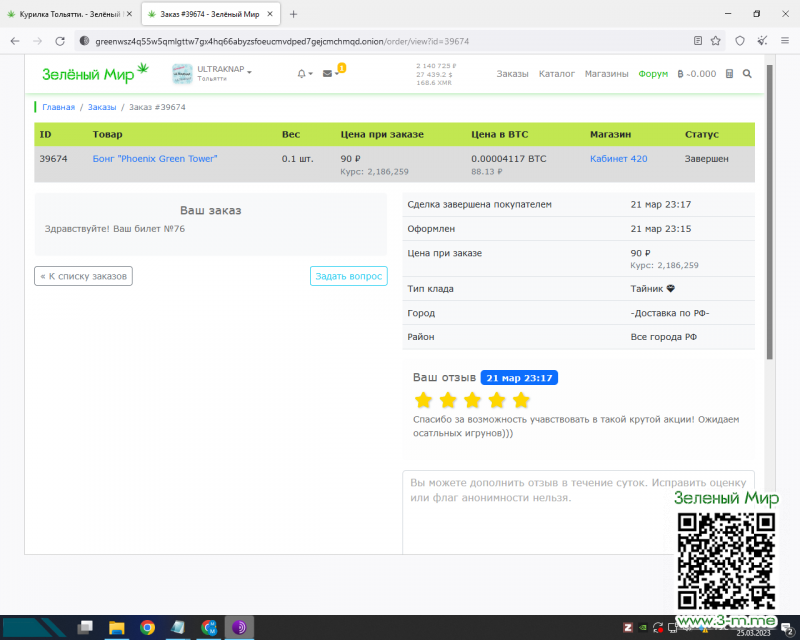Click the first rating star

tap(423, 400)
